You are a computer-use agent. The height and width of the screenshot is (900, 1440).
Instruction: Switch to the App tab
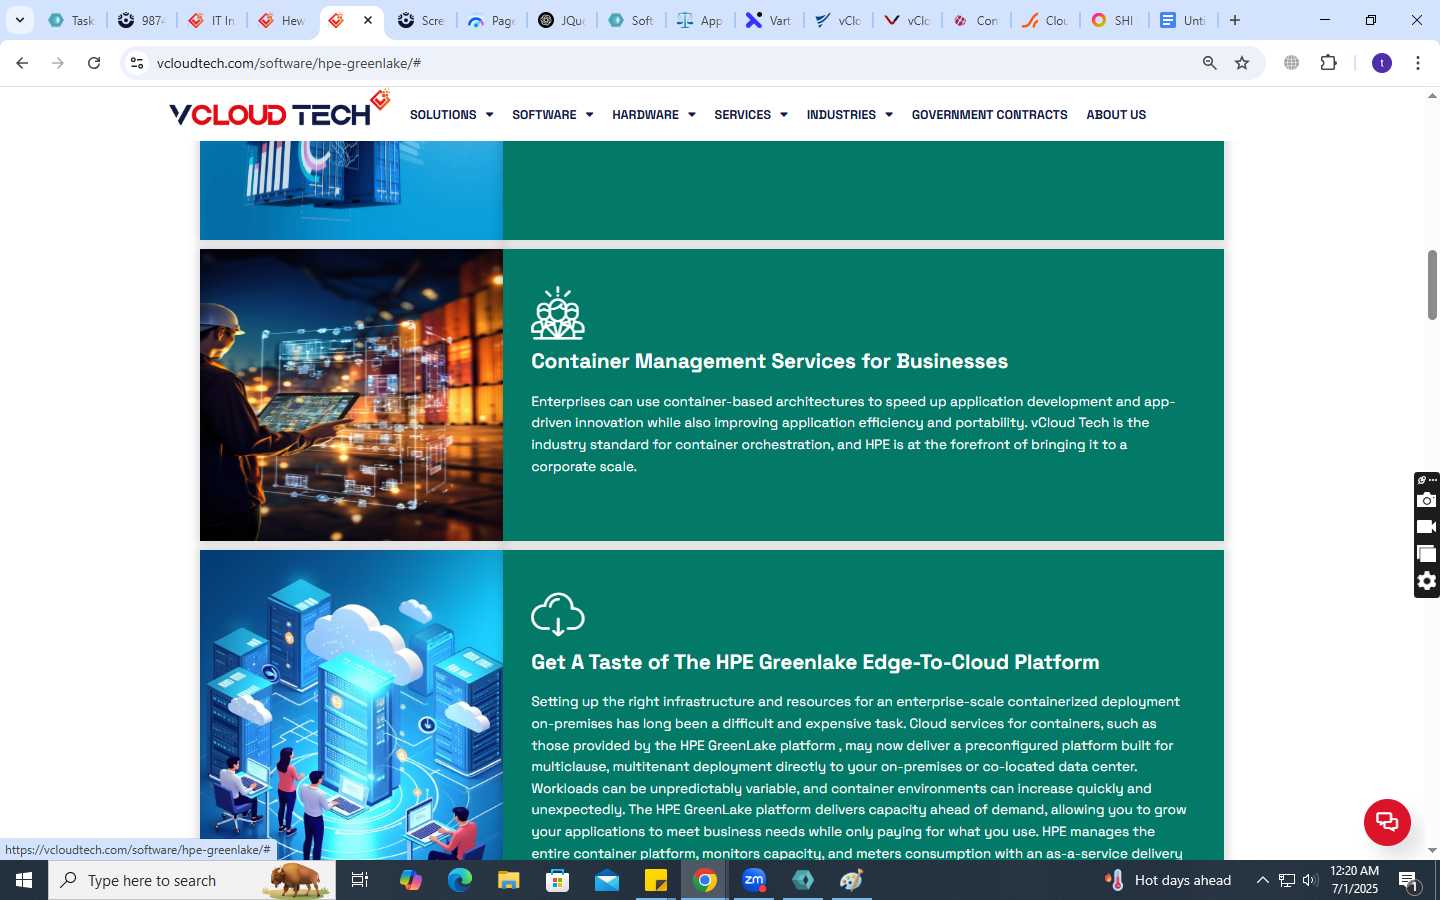point(700,20)
